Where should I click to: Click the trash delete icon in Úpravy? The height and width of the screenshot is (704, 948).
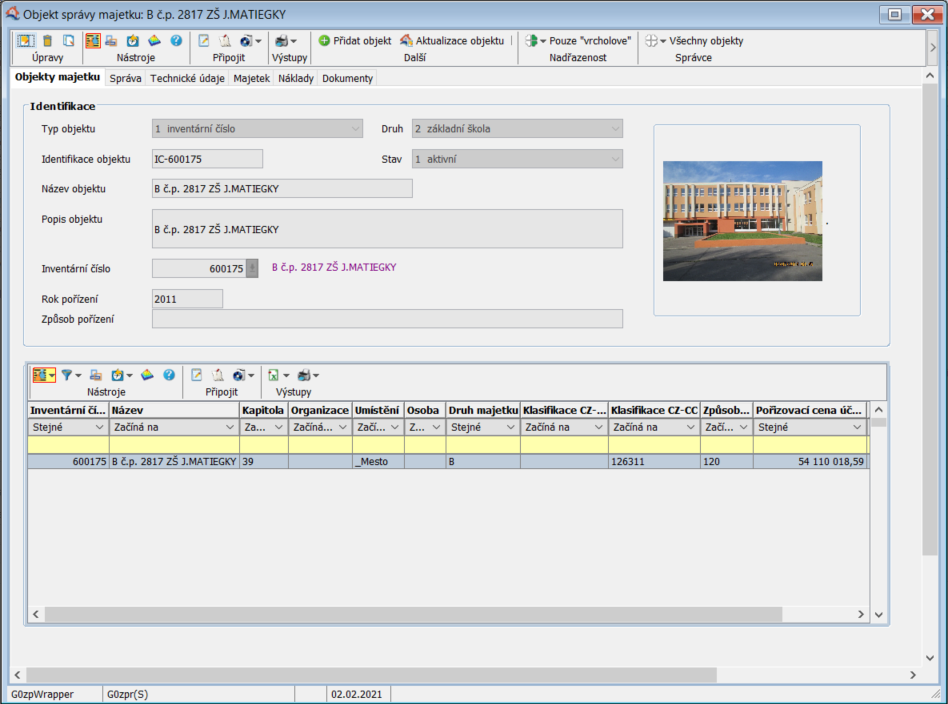point(47,41)
